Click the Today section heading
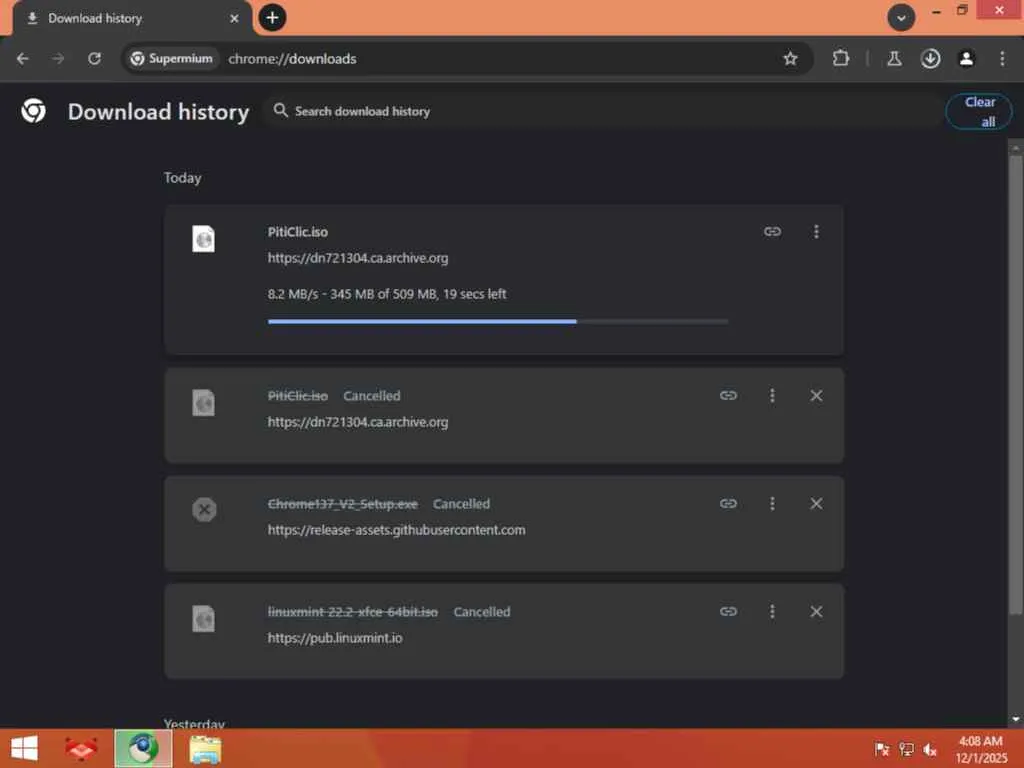Viewport: 1024px width, 768px height. (182, 178)
